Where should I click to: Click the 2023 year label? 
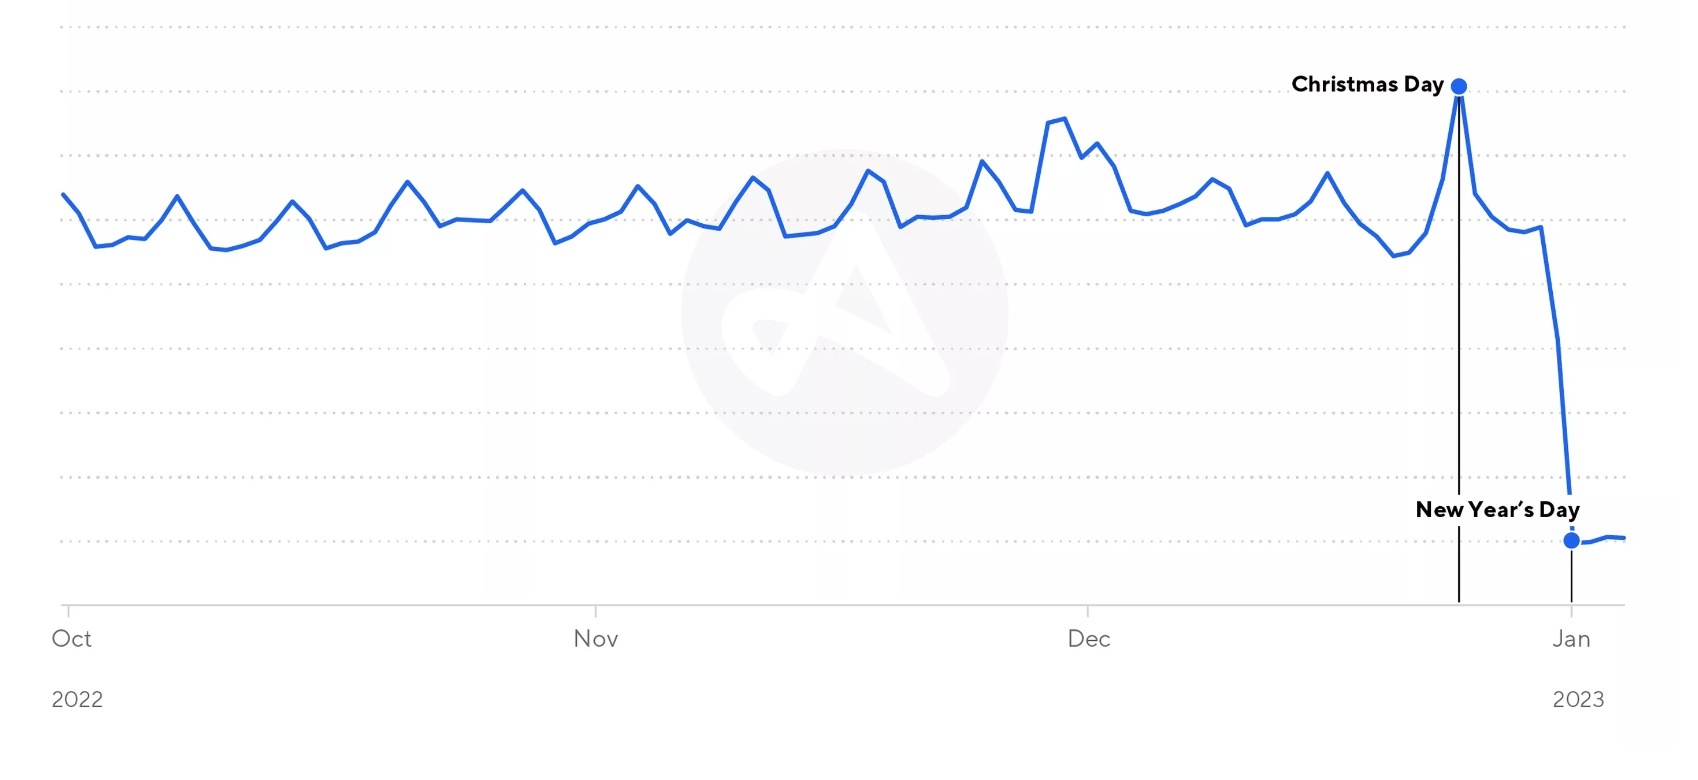pyautogui.click(x=1578, y=700)
